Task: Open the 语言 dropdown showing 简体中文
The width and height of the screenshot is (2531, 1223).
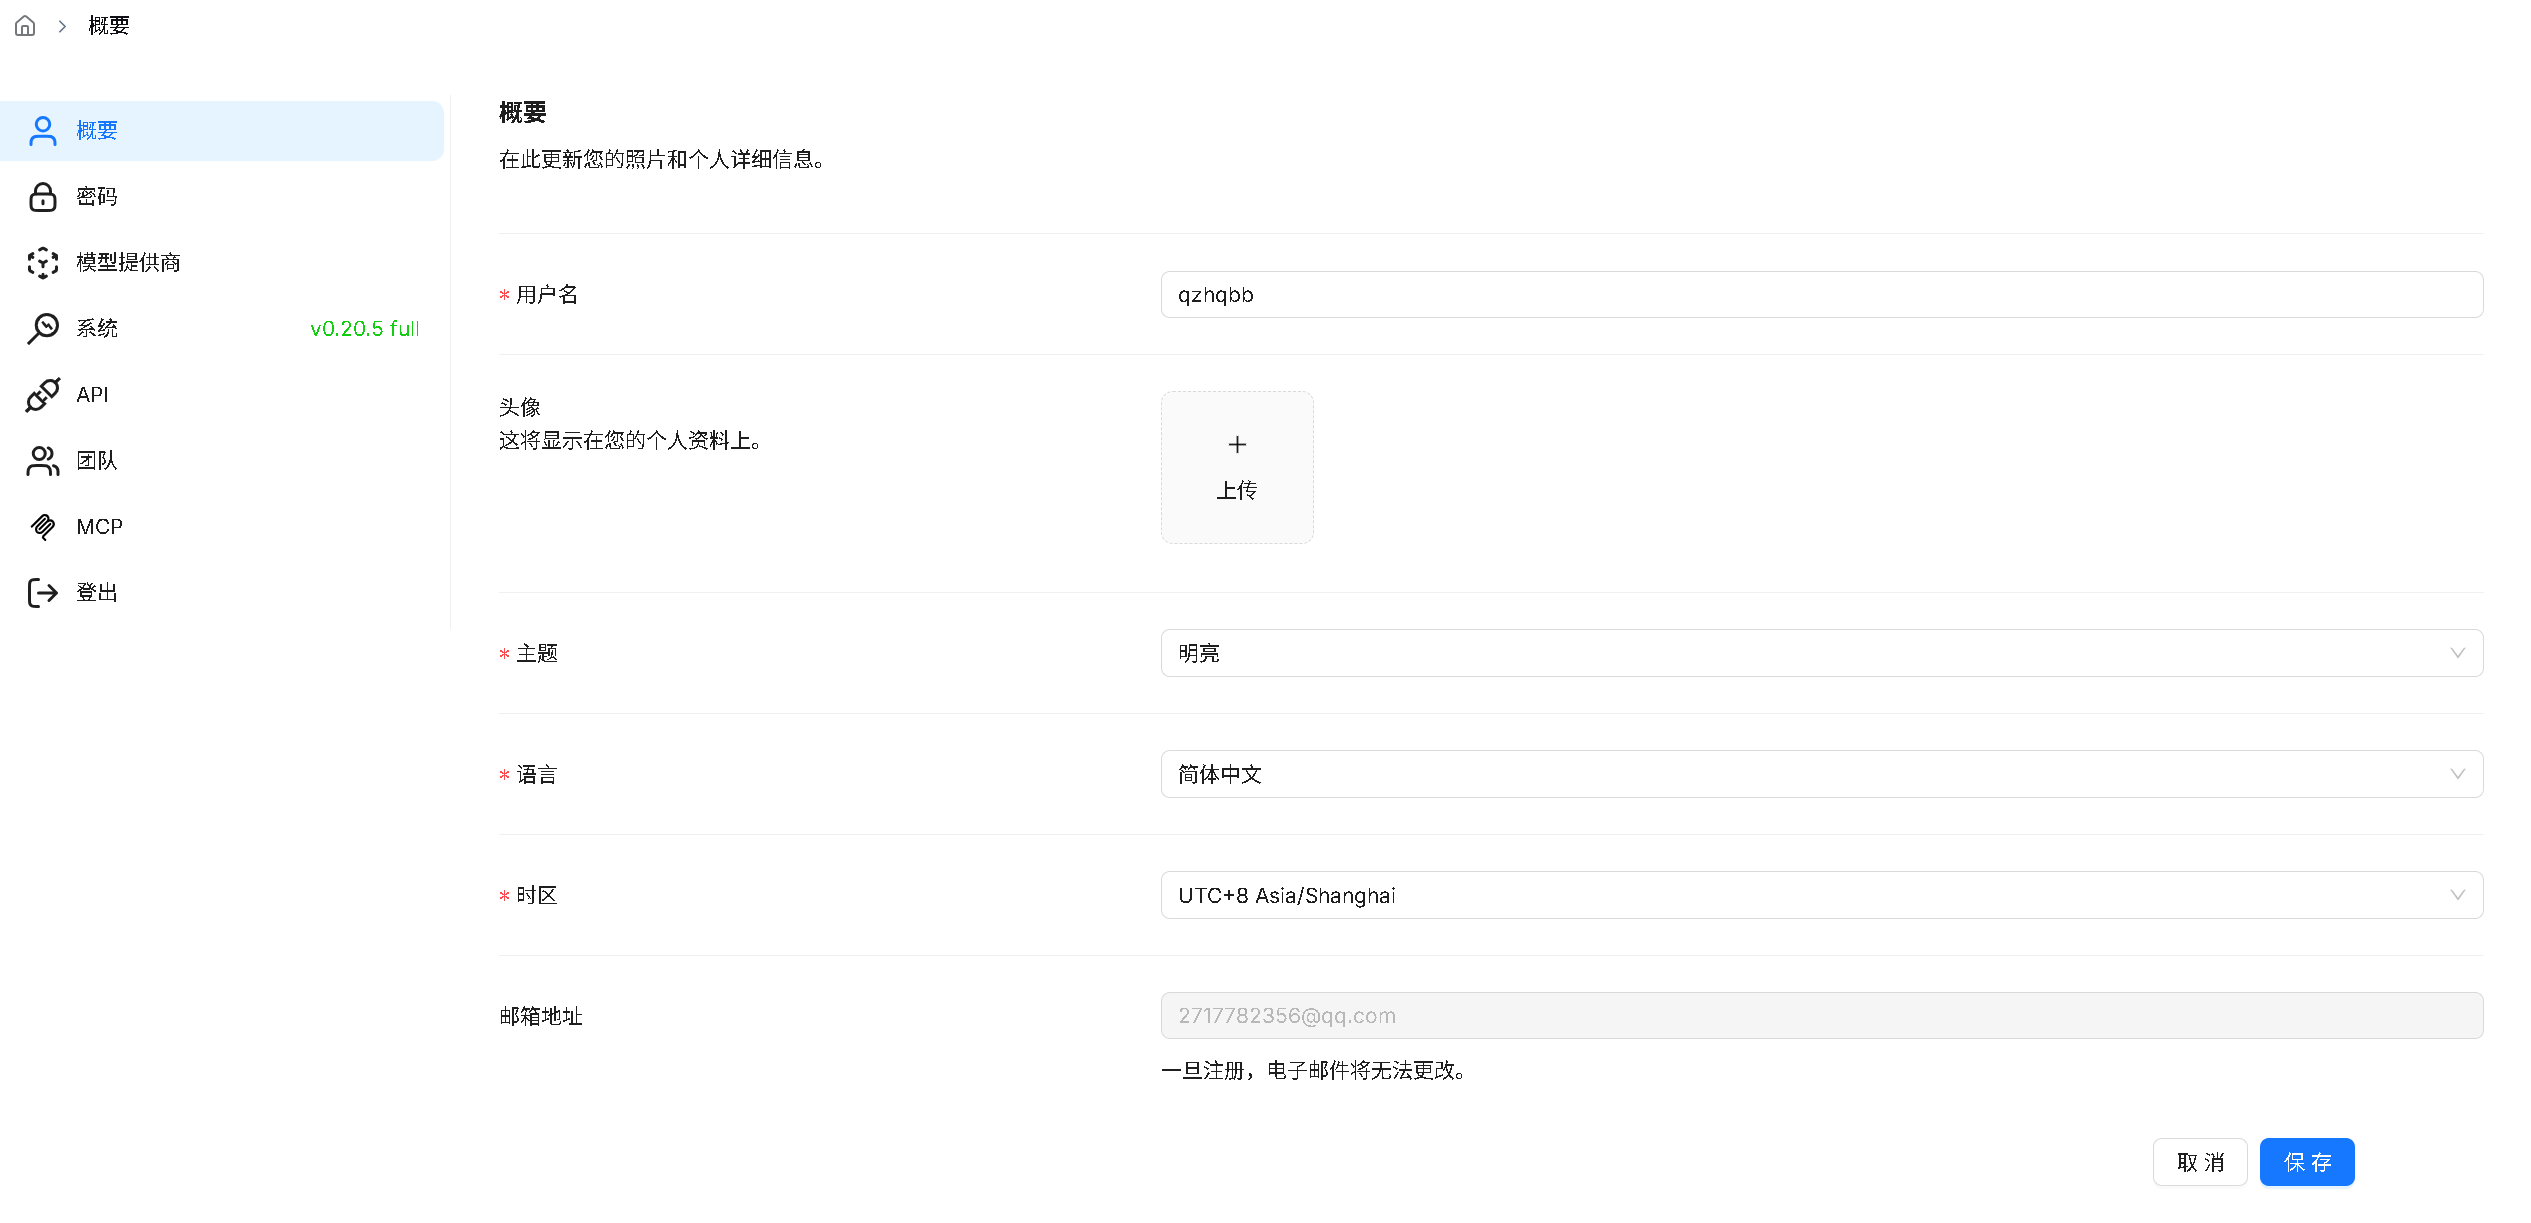Action: pyautogui.click(x=1821, y=774)
